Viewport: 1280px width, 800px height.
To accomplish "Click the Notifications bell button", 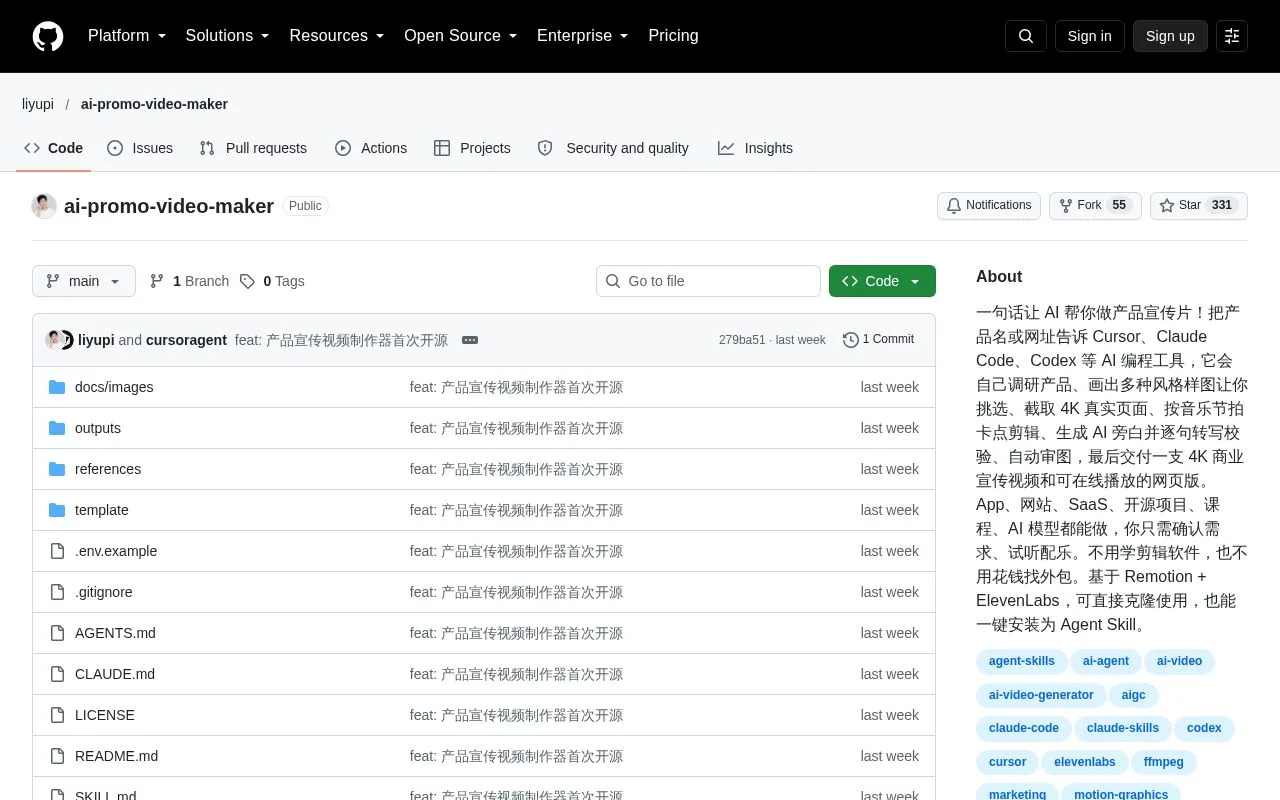I will (989, 206).
